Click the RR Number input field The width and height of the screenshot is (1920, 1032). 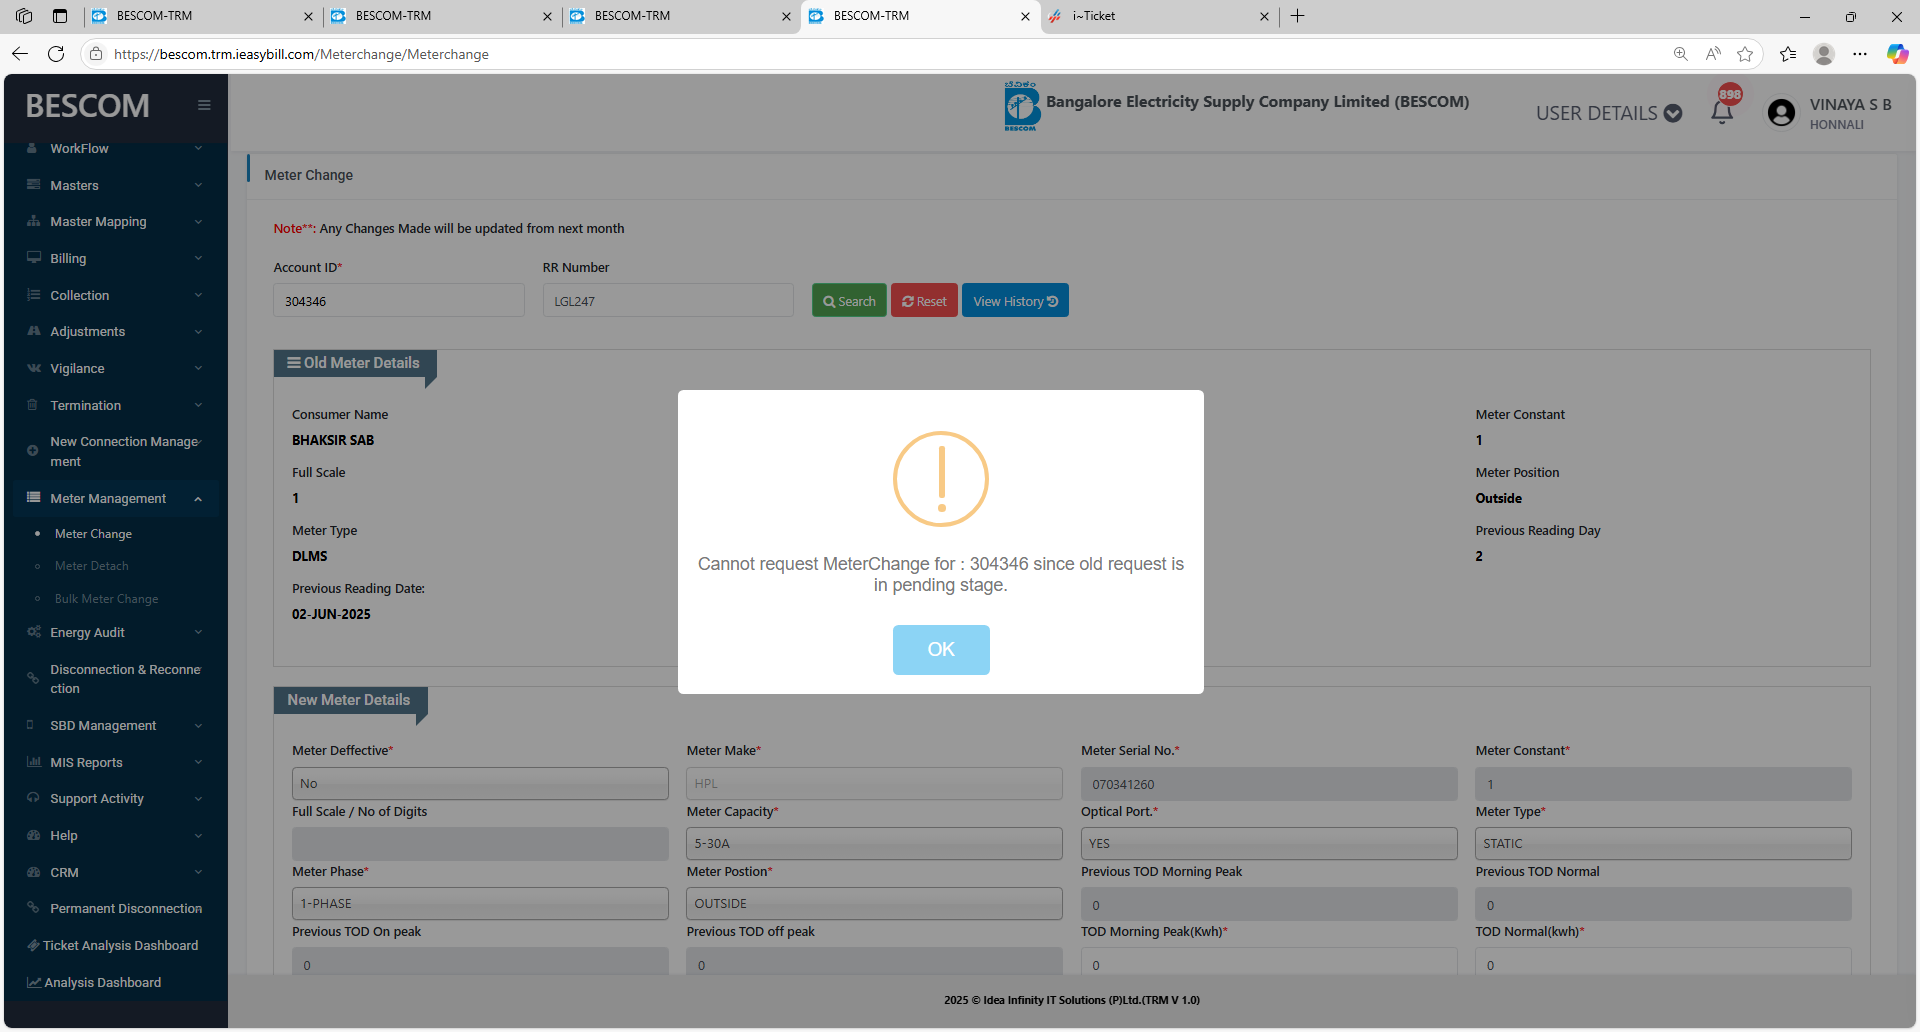pyautogui.click(x=668, y=301)
